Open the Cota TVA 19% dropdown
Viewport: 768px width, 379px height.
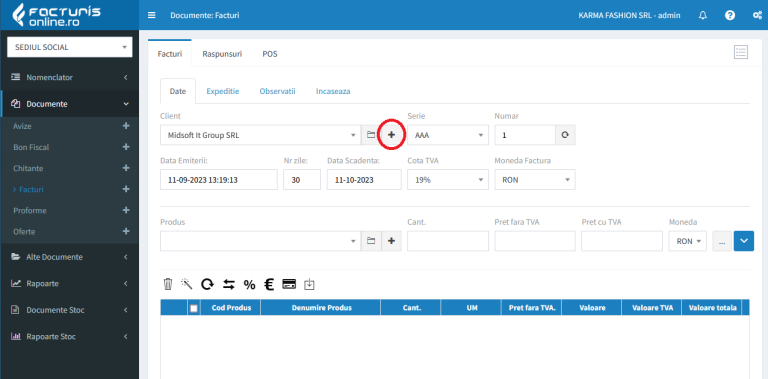(x=448, y=180)
